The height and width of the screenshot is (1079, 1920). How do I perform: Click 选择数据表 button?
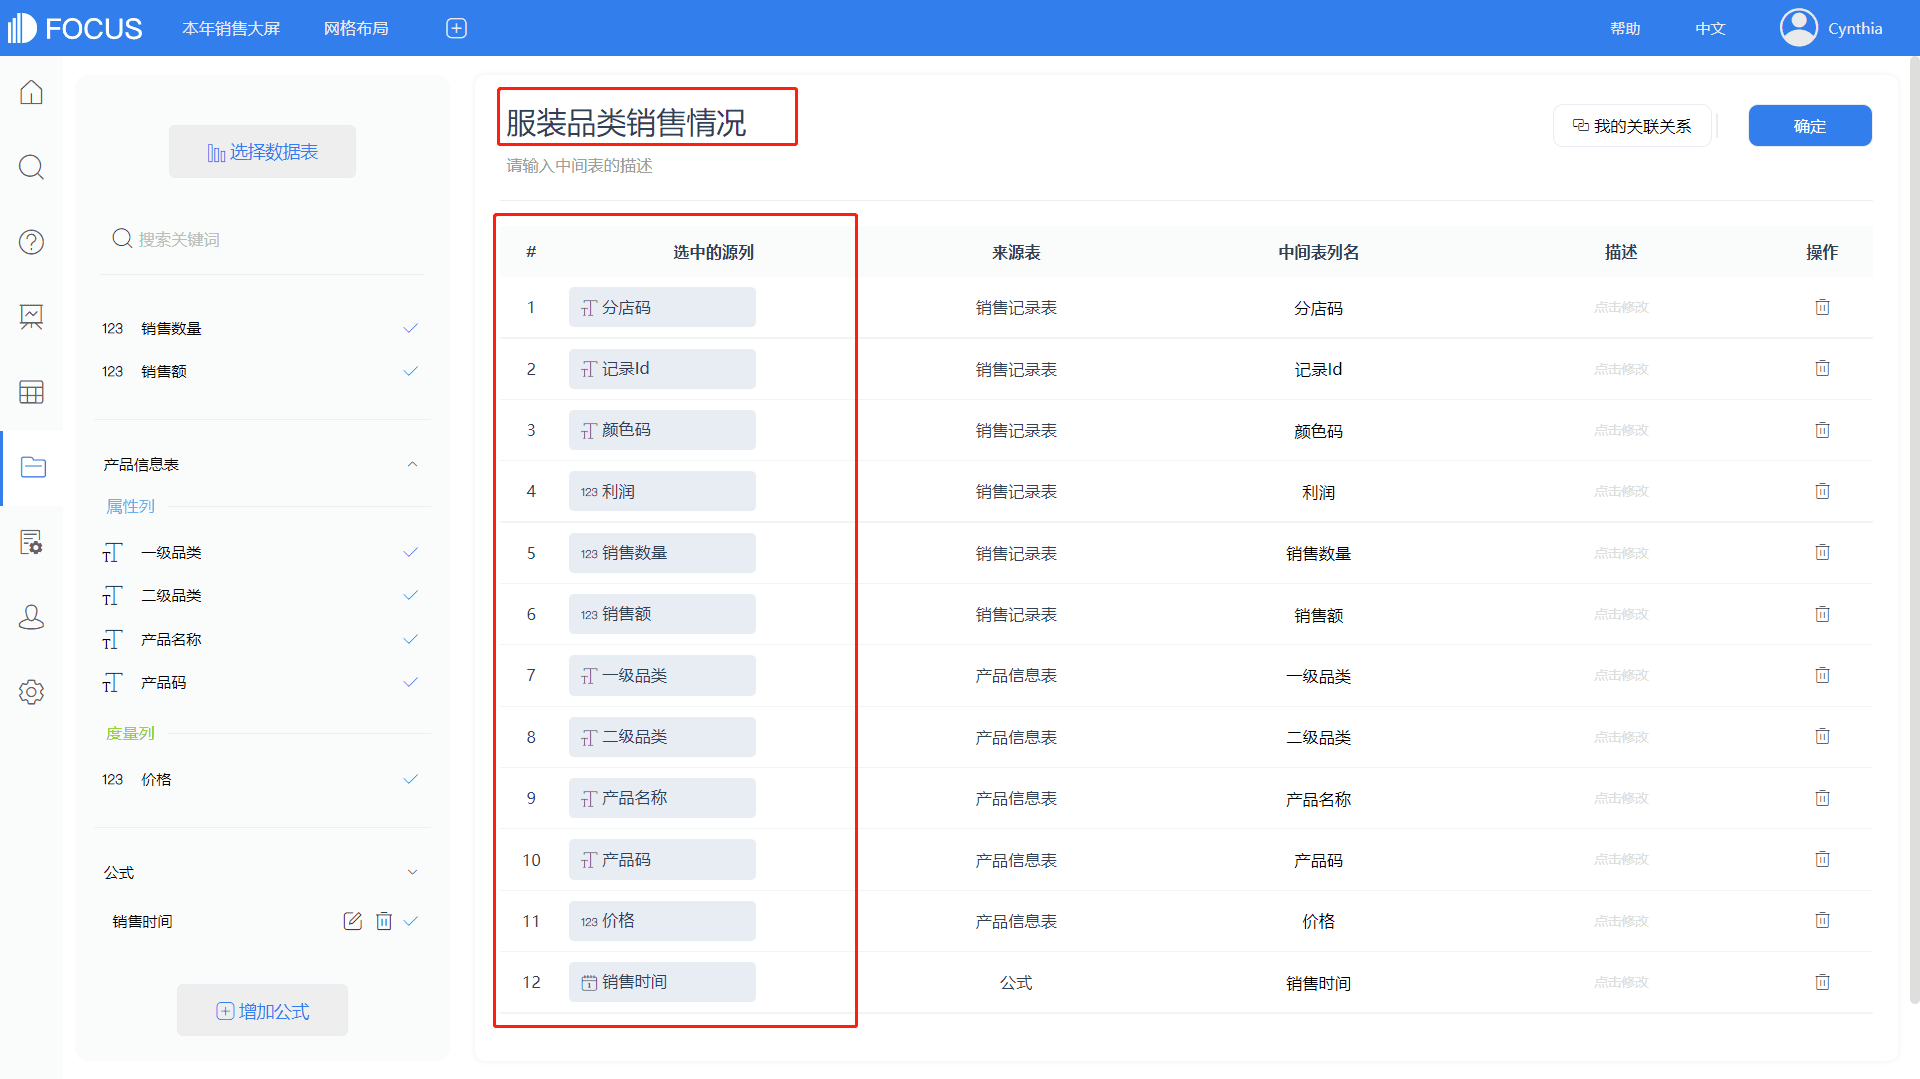[x=262, y=151]
